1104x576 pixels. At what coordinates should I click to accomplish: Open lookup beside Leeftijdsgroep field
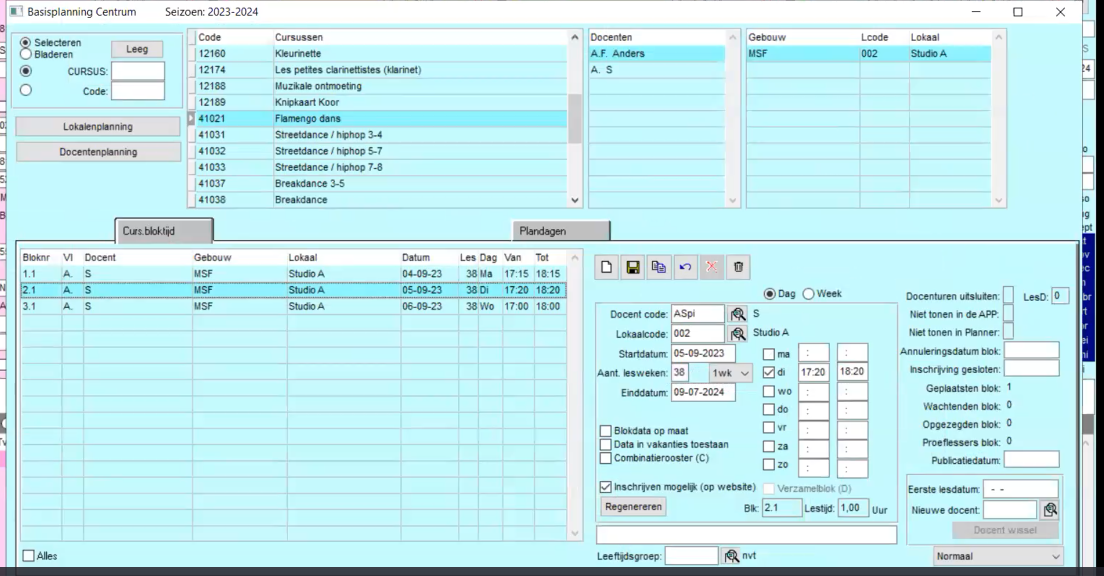pyautogui.click(x=732, y=556)
